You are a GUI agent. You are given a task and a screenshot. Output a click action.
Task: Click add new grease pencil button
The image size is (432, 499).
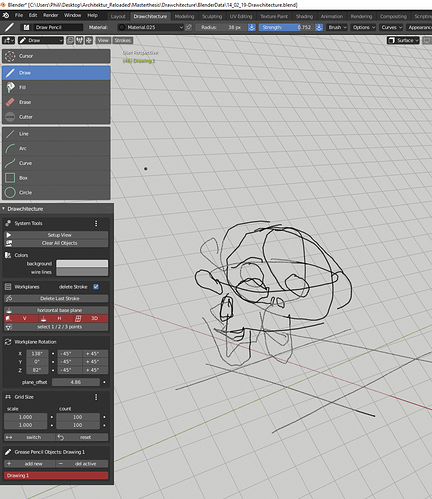[30, 464]
